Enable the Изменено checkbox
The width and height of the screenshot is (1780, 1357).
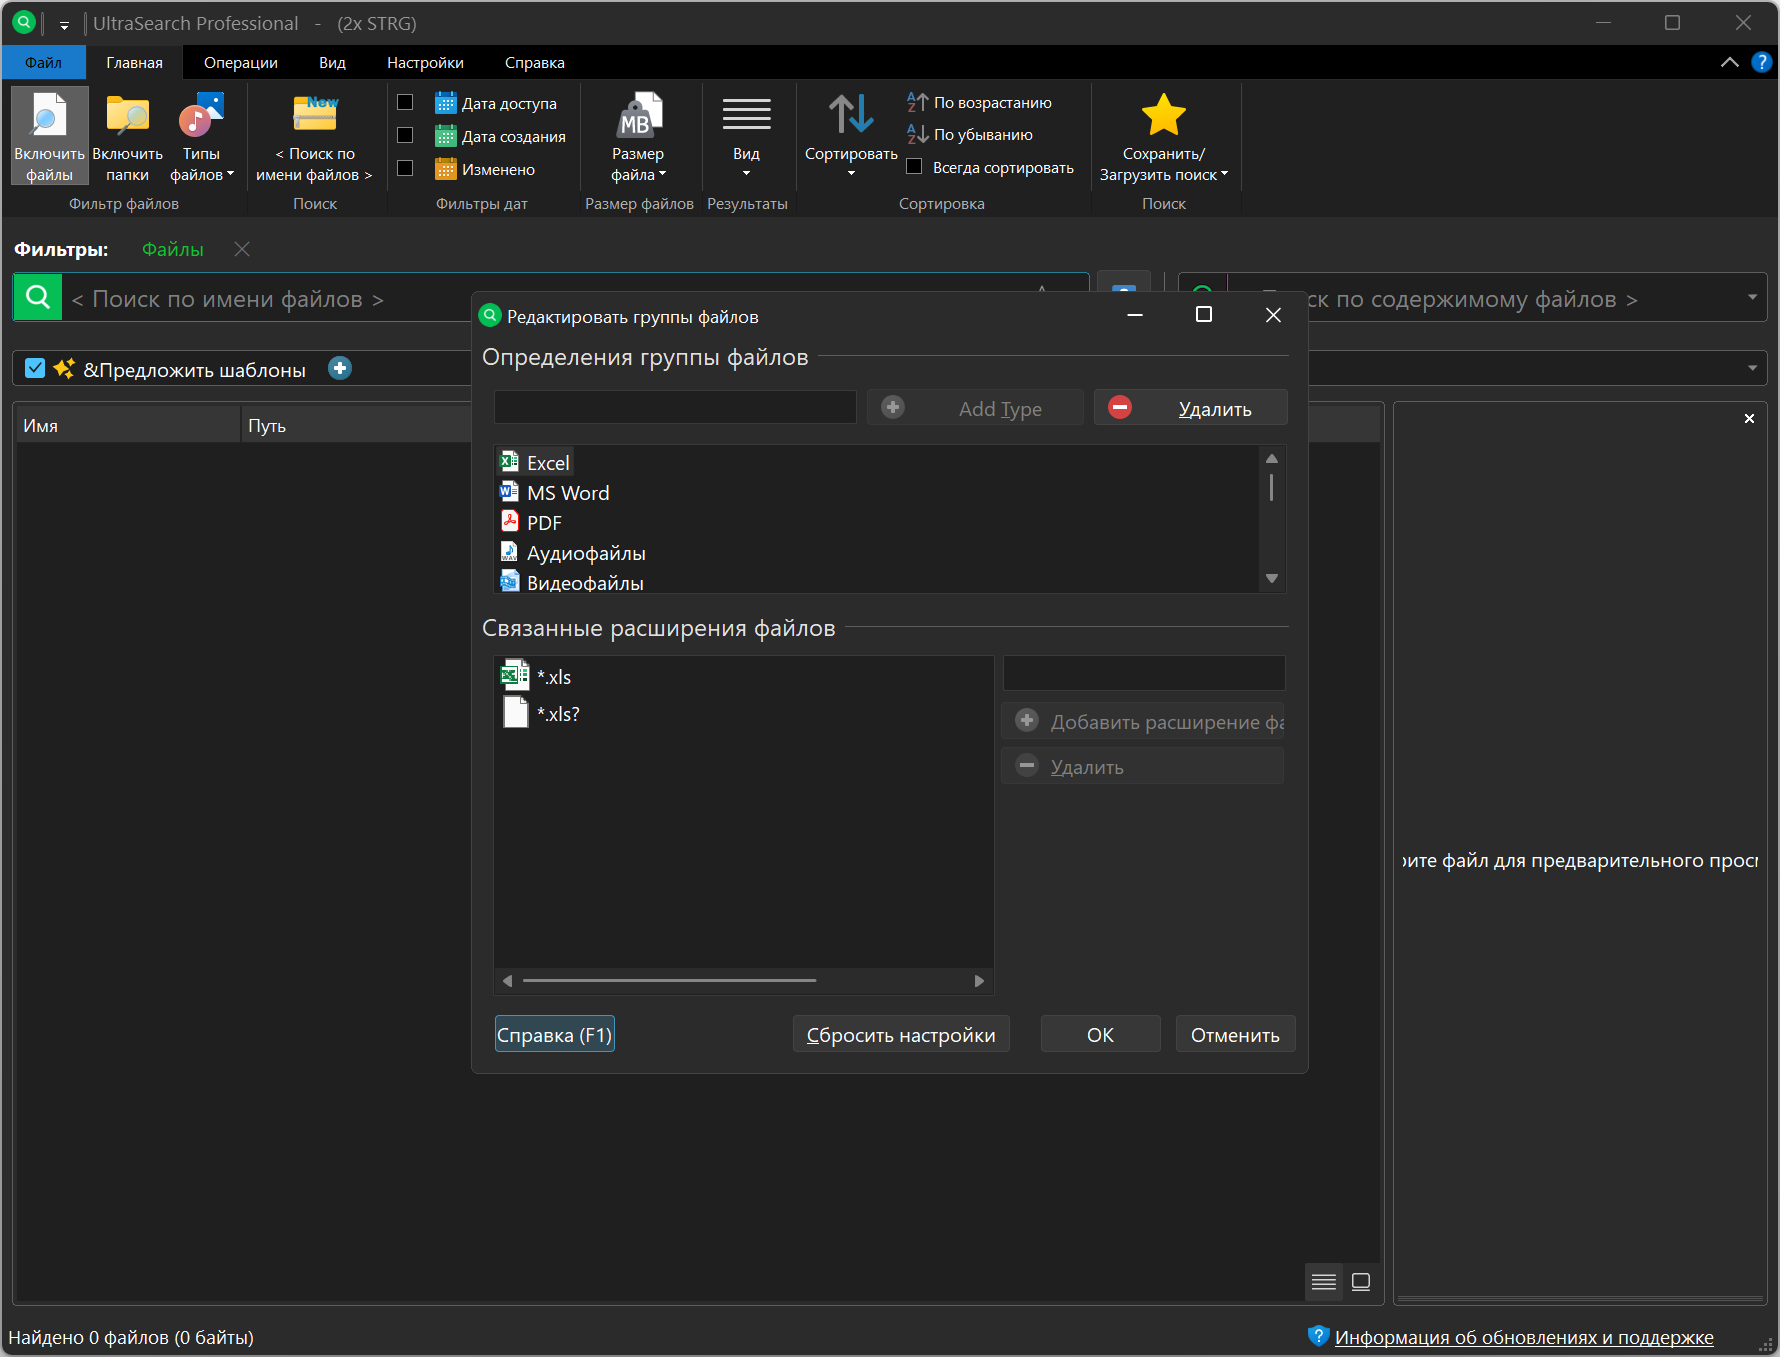point(405,168)
